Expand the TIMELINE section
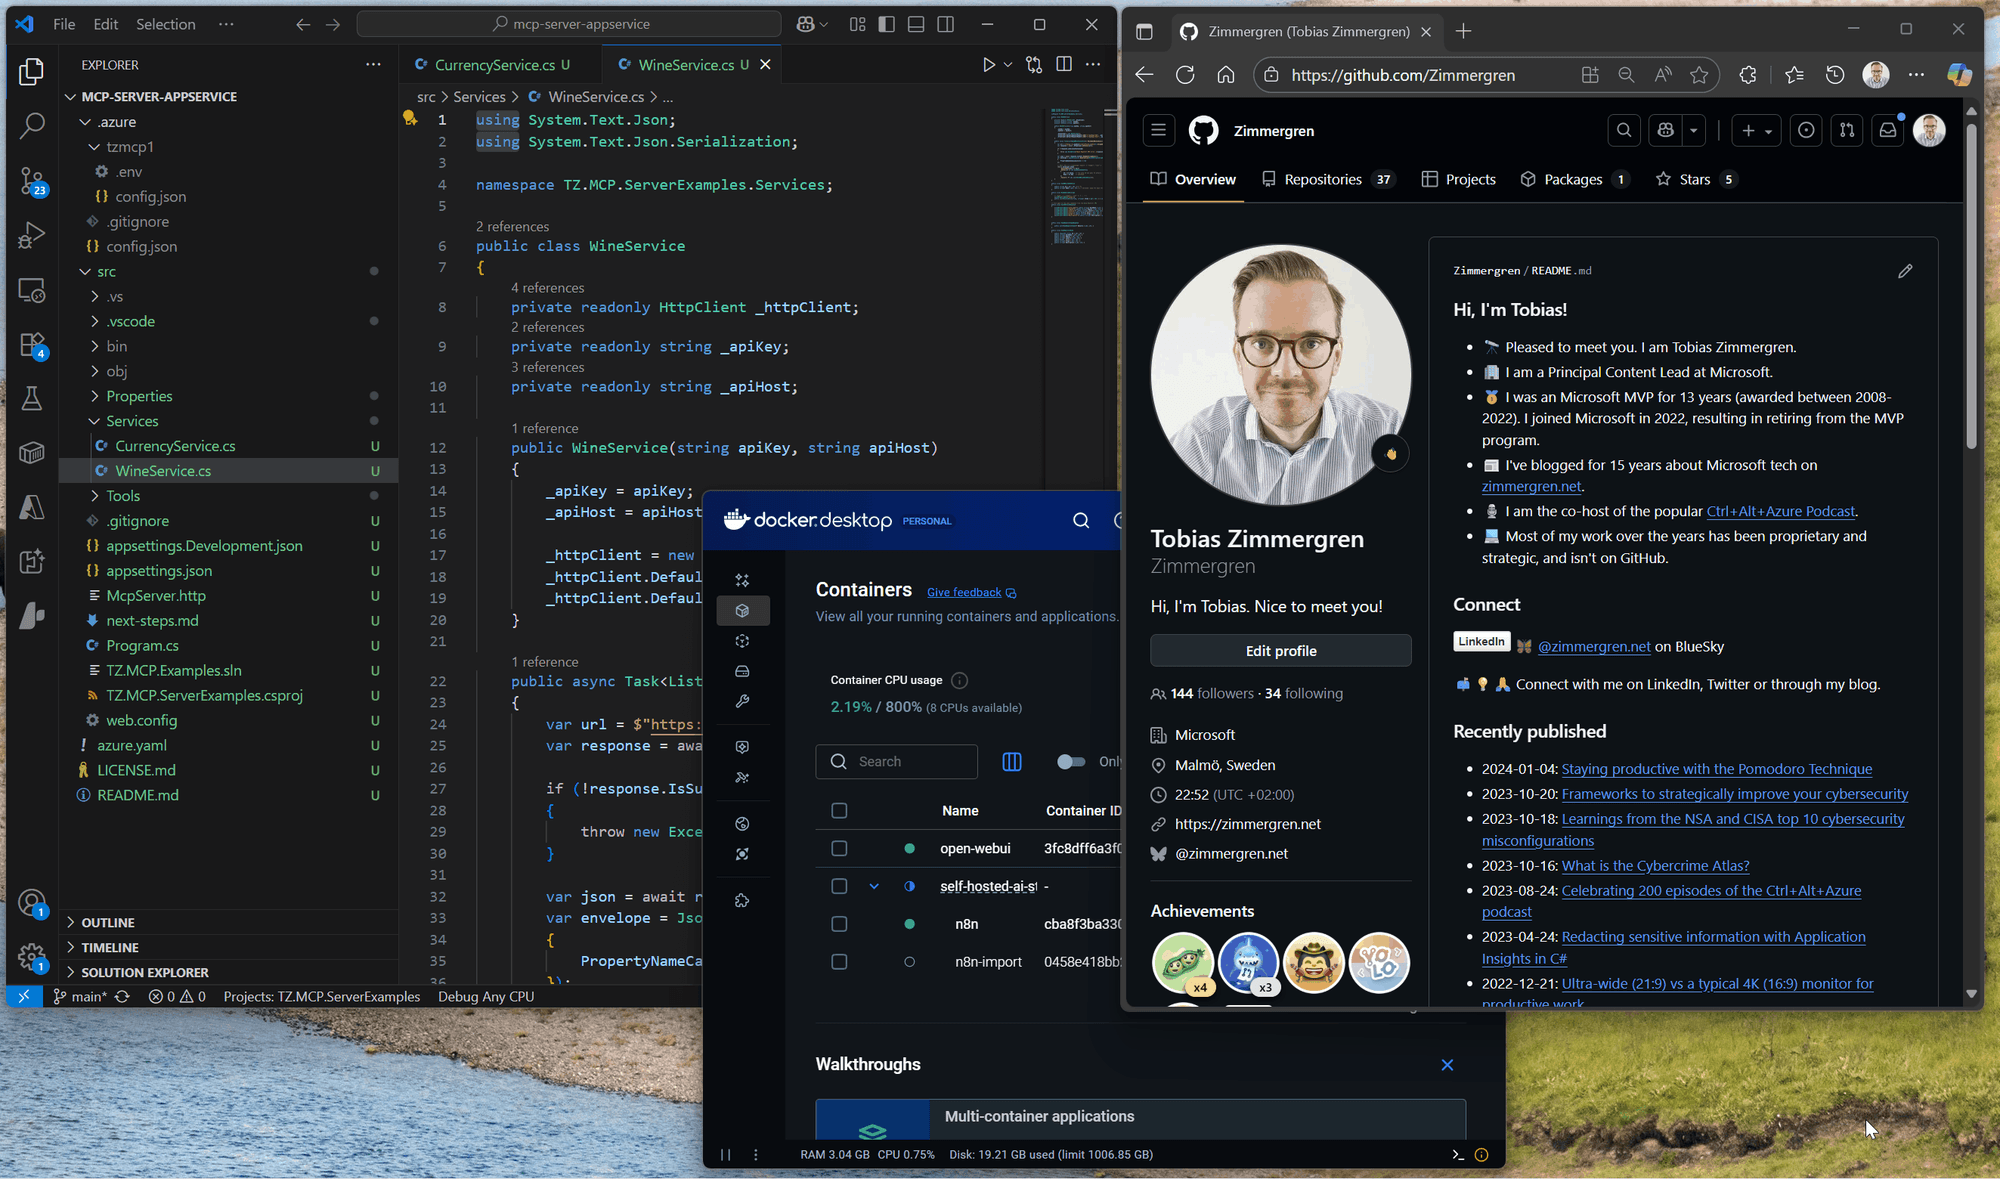 tap(109, 947)
